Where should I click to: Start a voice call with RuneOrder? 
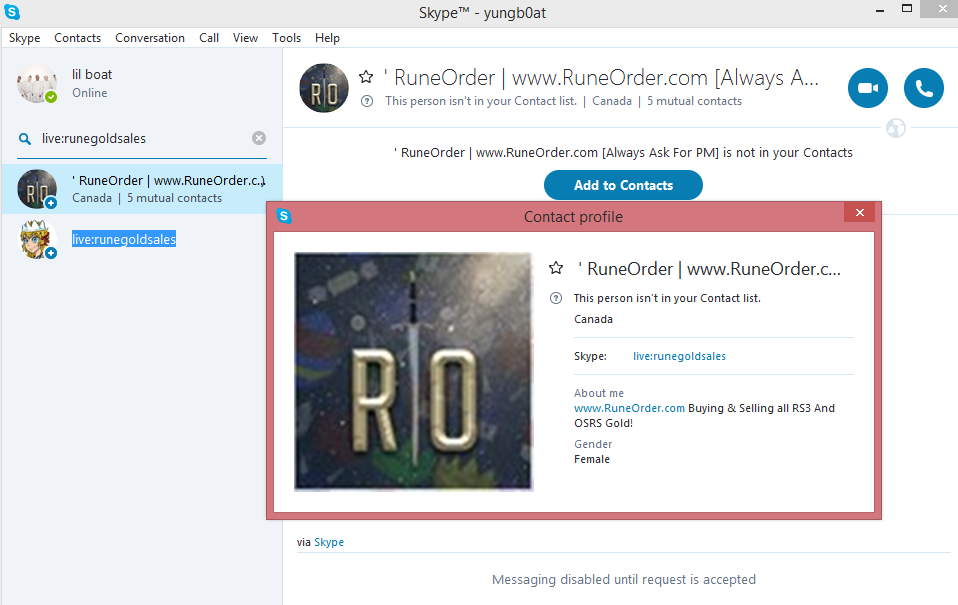point(924,88)
